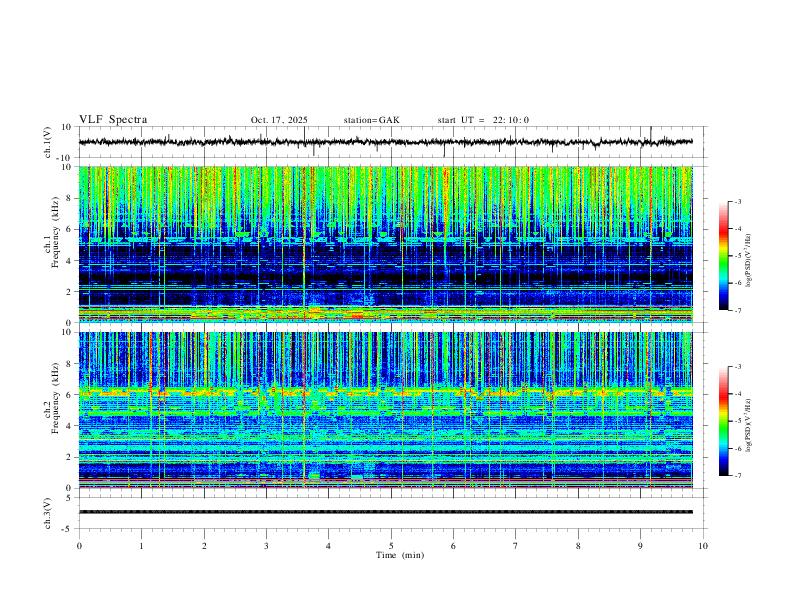The image size is (792, 612).
Task: Click time axis tick label "0"
Action: point(79,546)
